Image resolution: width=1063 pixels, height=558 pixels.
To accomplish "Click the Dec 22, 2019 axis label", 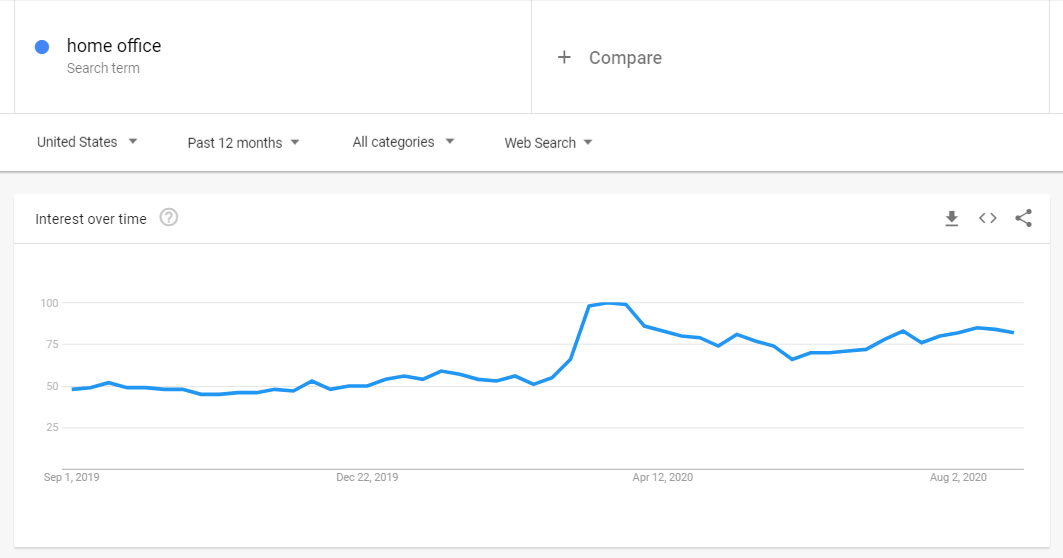I will click(x=367, y=477).
